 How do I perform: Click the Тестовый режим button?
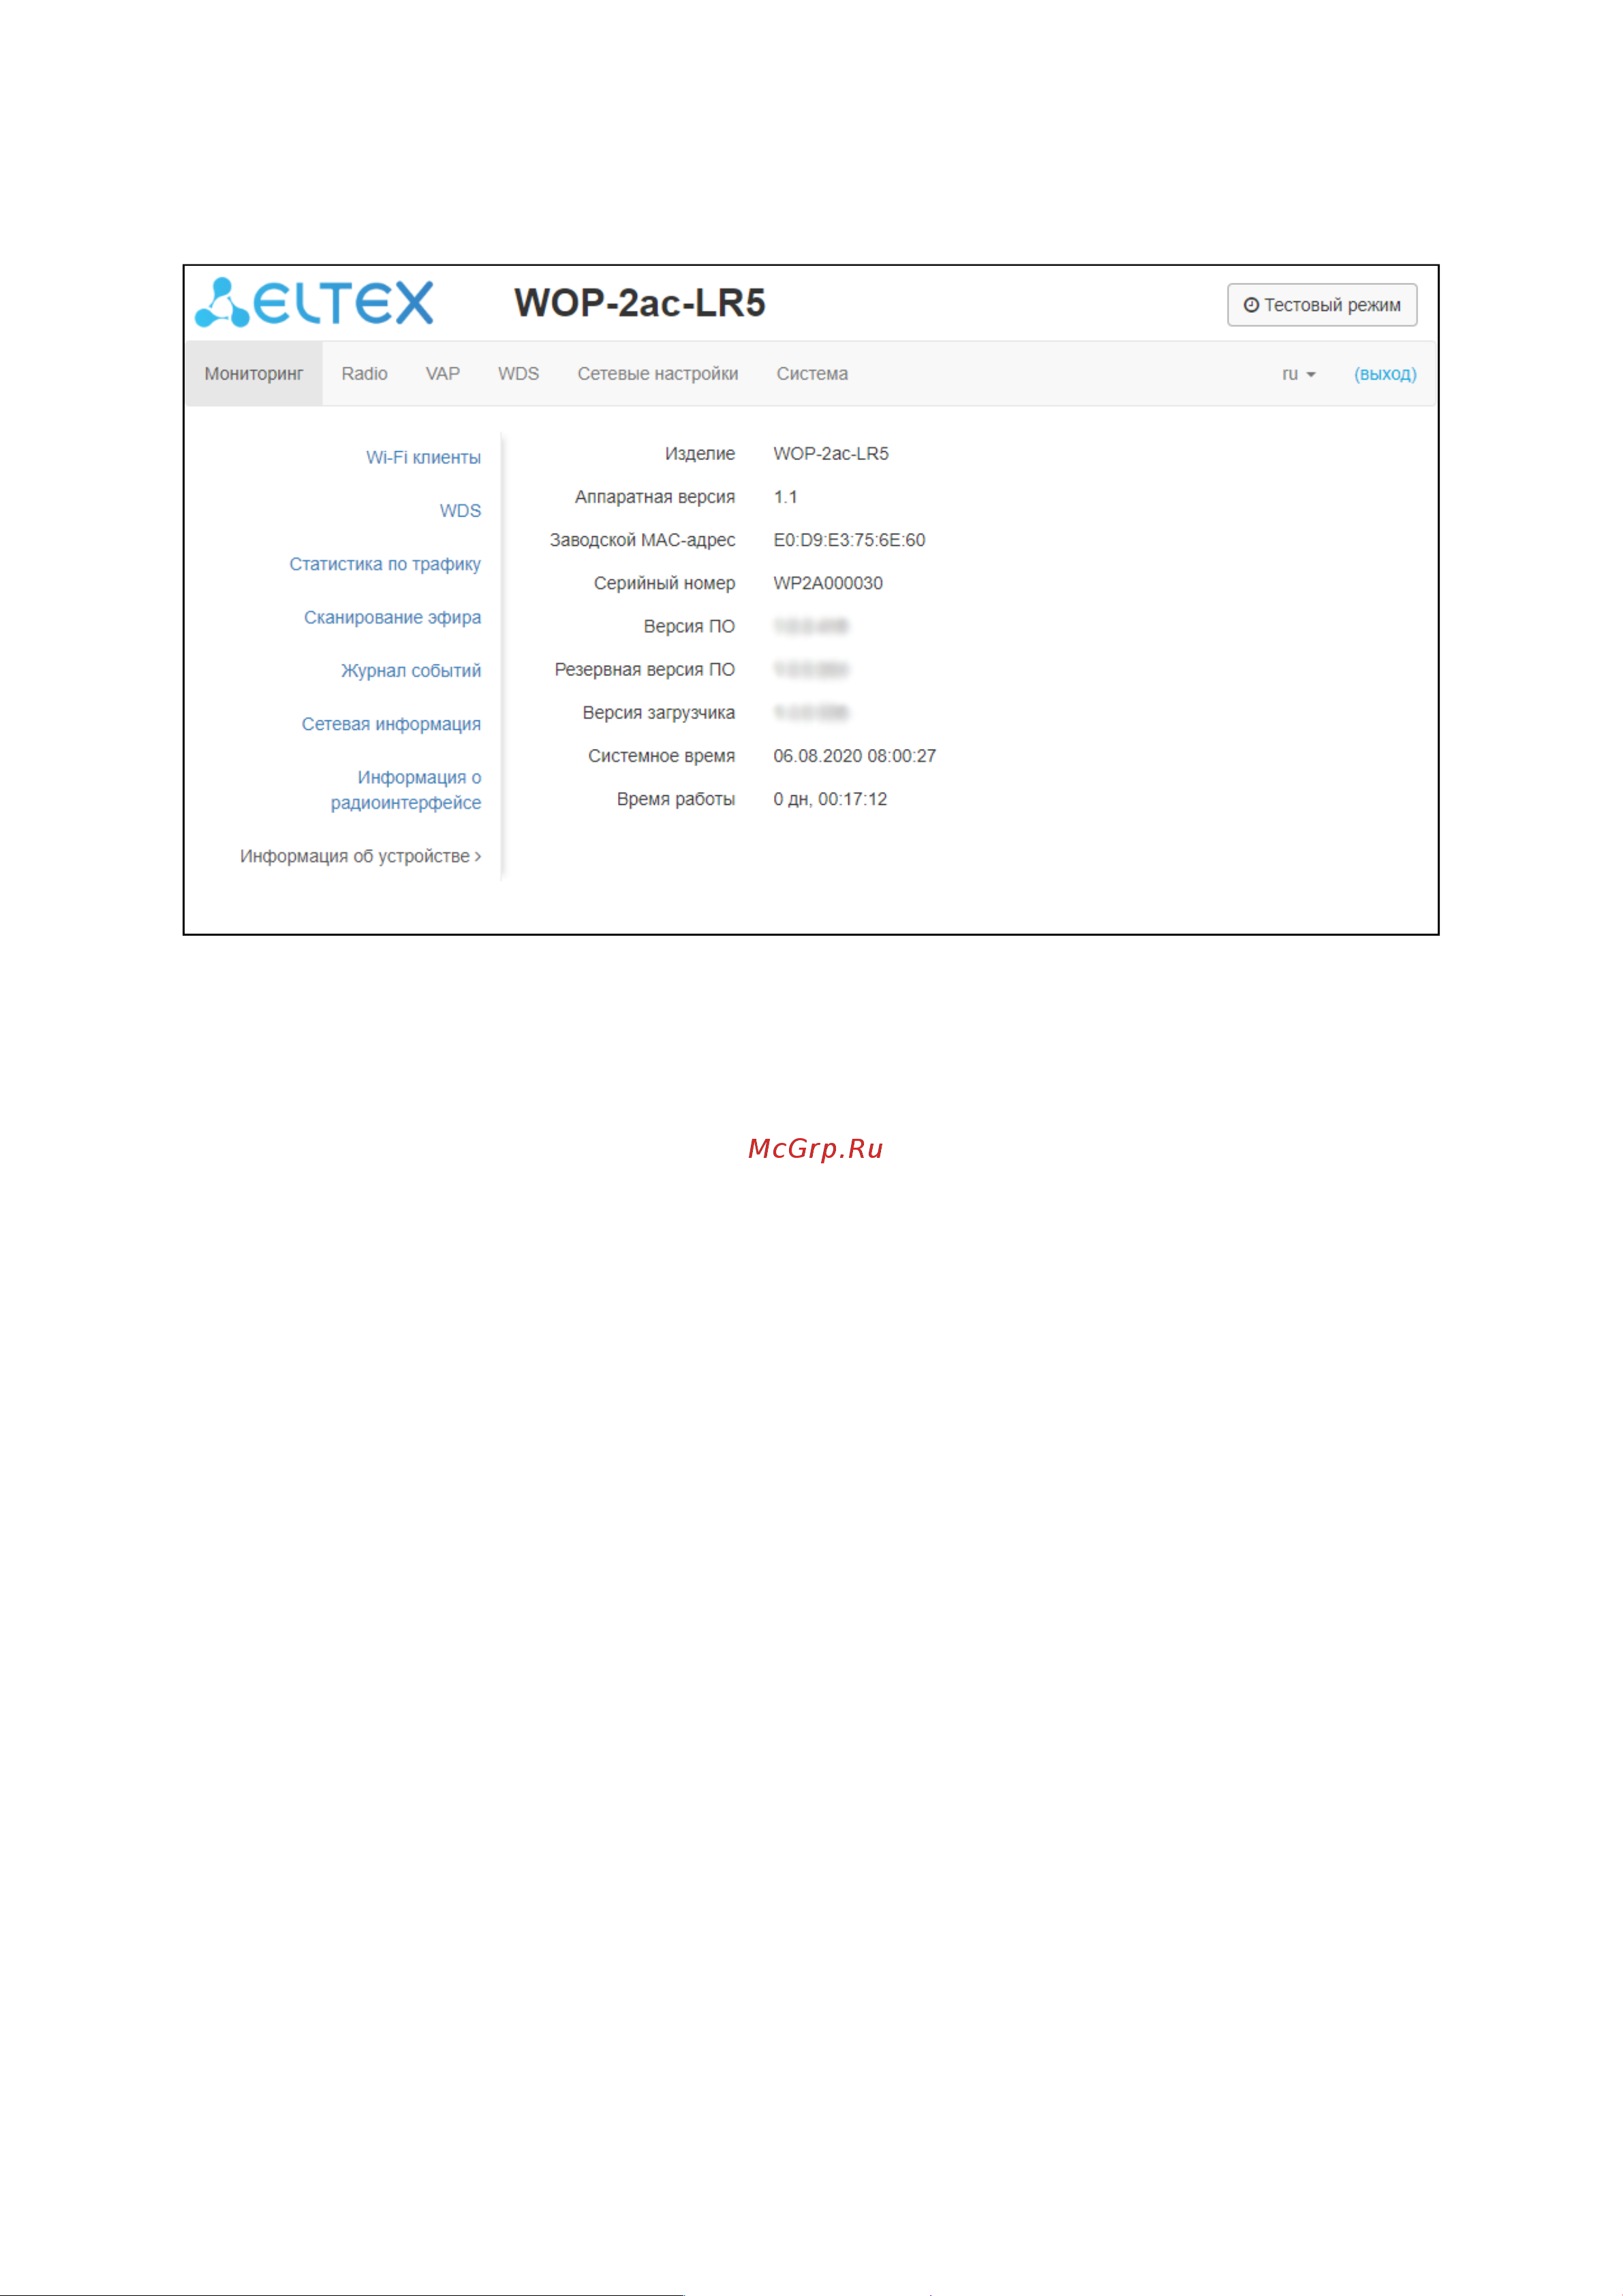click(1322, 305)
